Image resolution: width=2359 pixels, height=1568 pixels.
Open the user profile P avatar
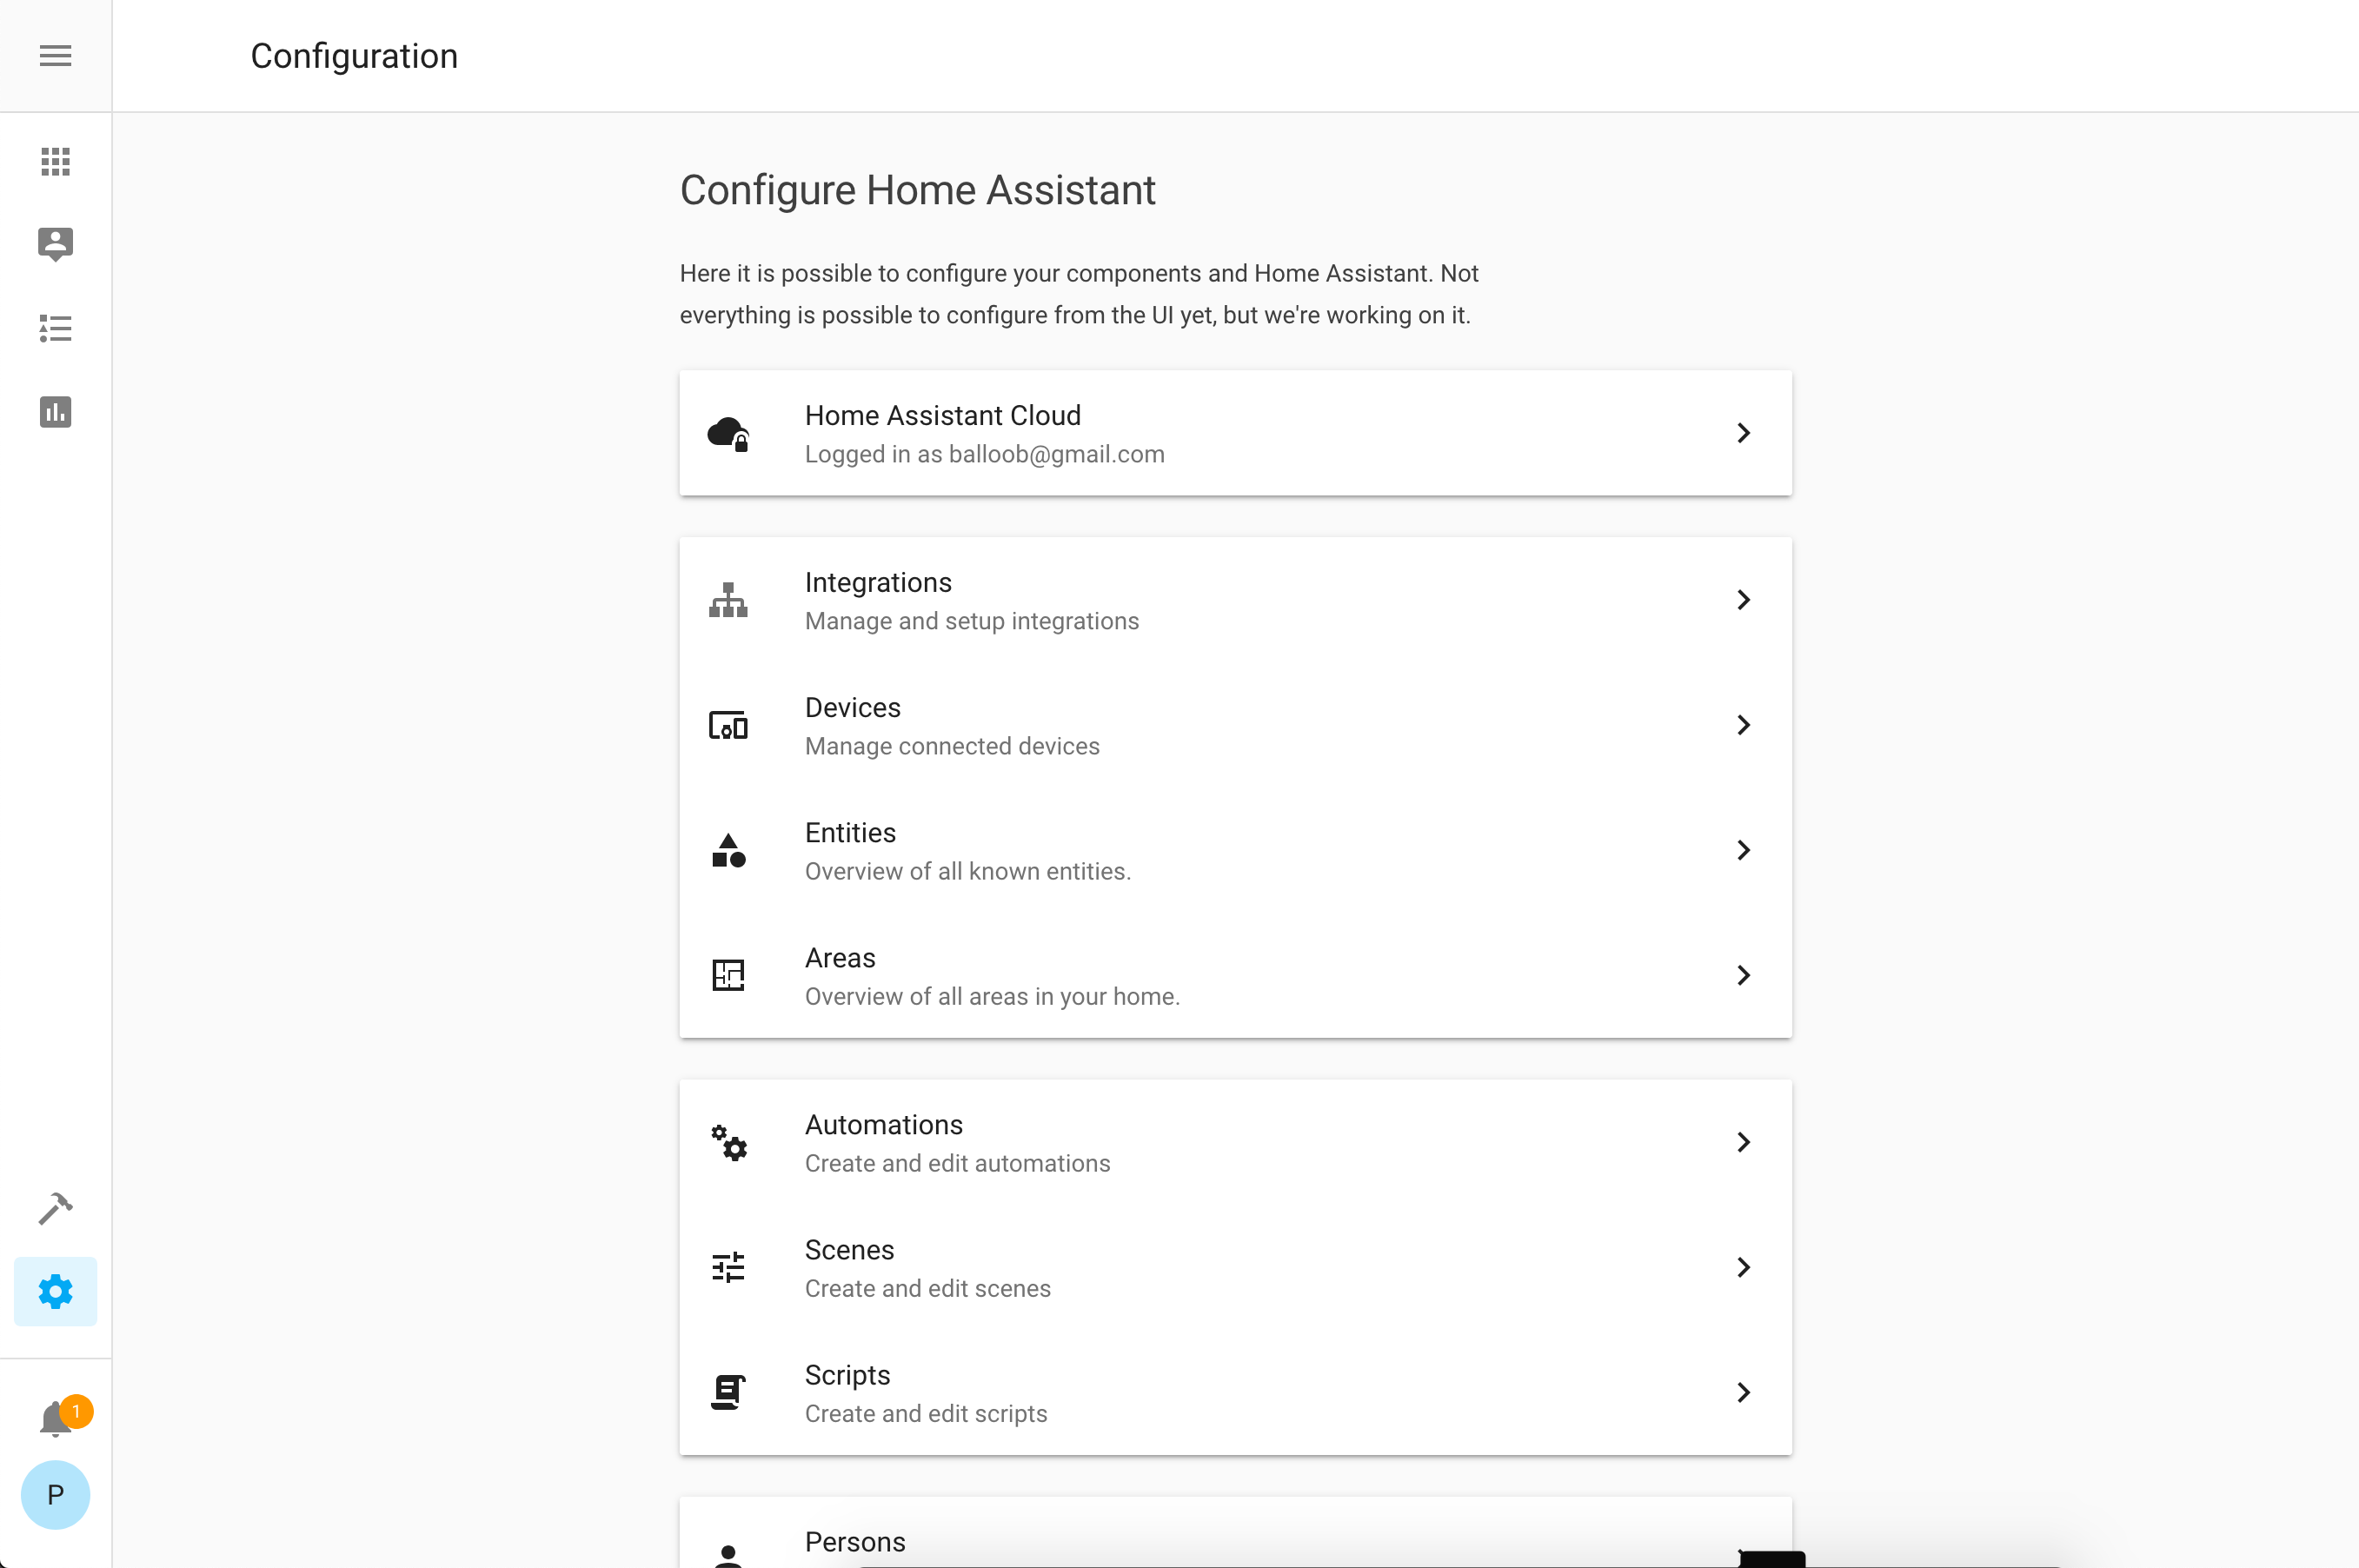pos(55,1494)
